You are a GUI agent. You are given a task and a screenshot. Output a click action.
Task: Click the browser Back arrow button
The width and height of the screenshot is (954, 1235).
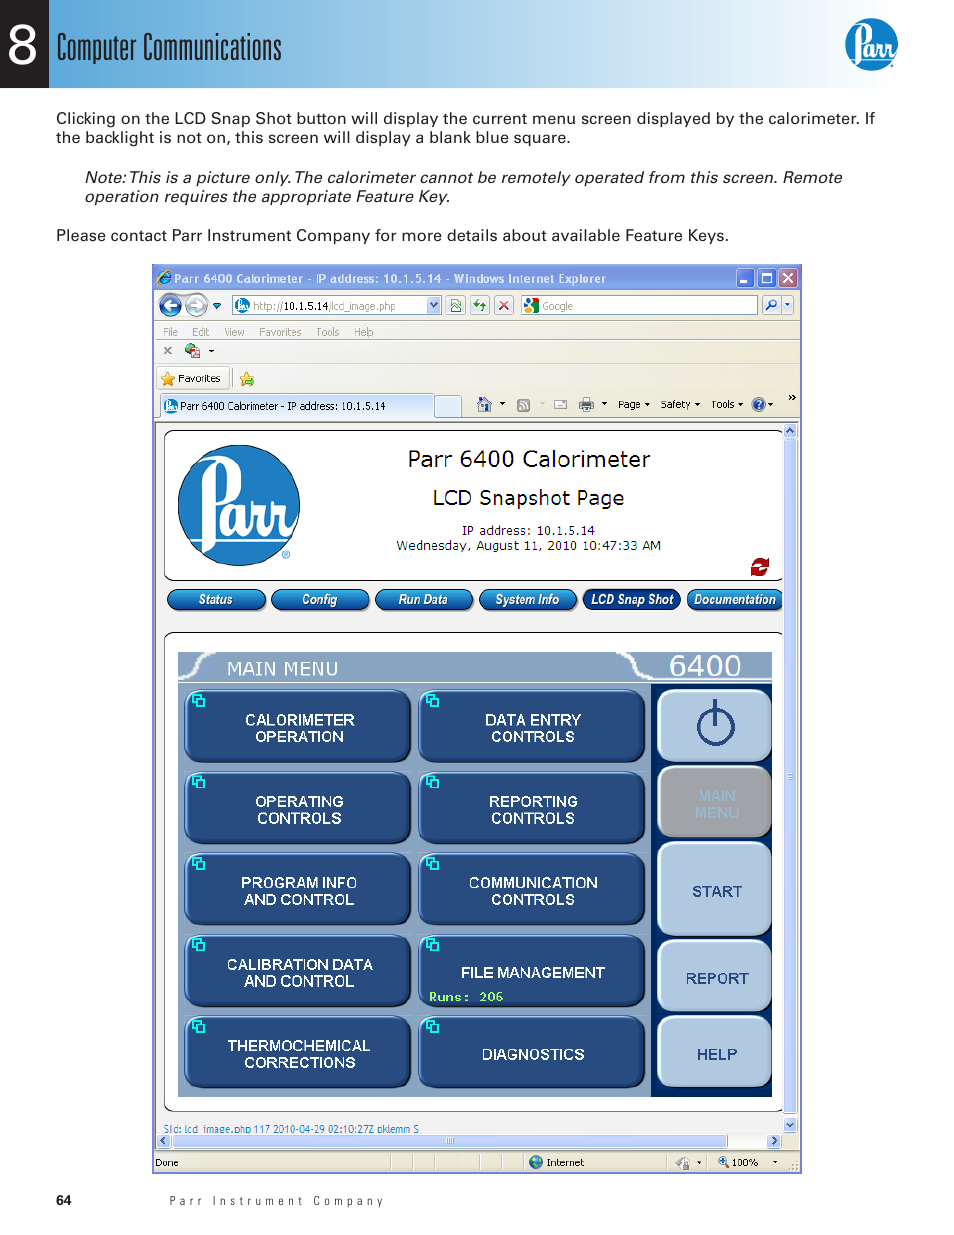(x=171, y=305)
